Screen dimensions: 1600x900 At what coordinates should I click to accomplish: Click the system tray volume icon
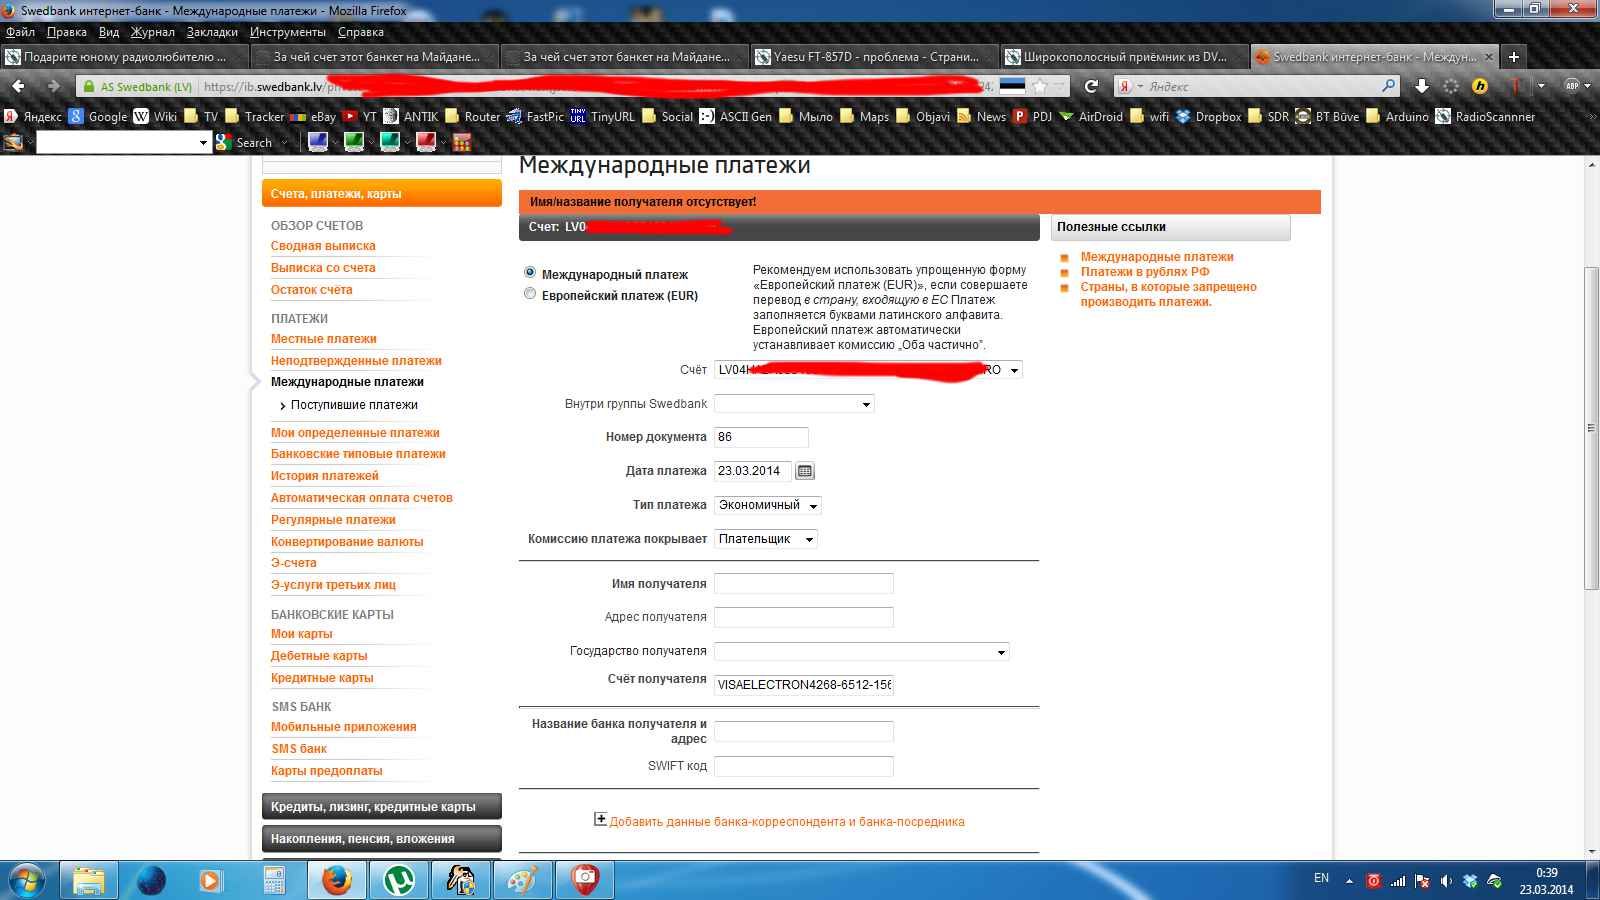pyautogui.click(x=1445, y=881)
